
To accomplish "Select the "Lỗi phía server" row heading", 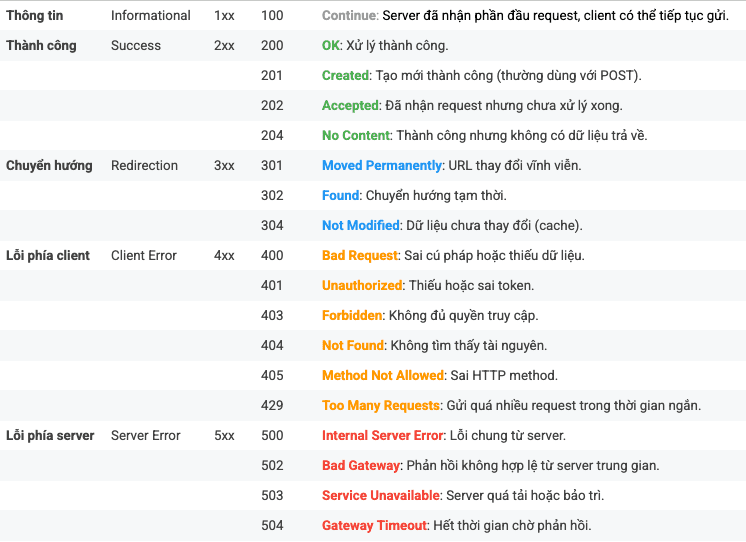I will [x=50, y=436].
